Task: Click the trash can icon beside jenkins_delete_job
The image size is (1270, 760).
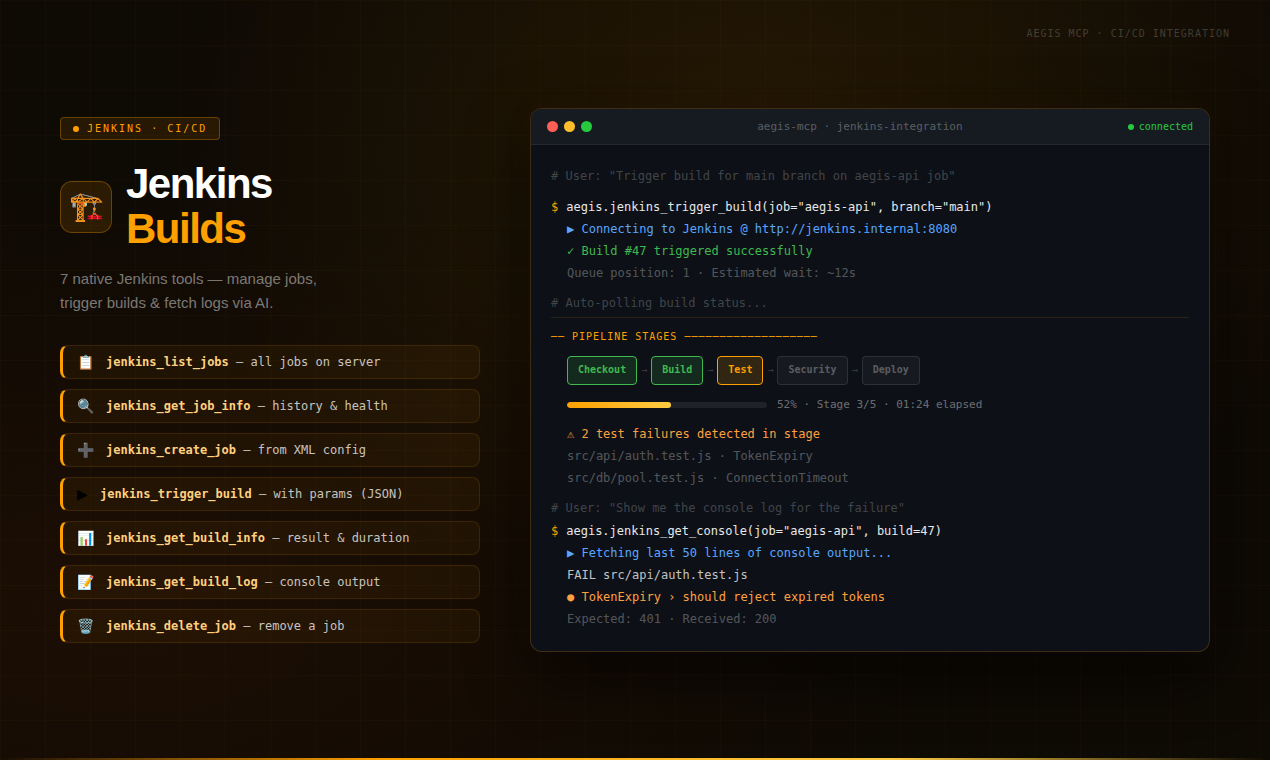Action: (85, 626)
